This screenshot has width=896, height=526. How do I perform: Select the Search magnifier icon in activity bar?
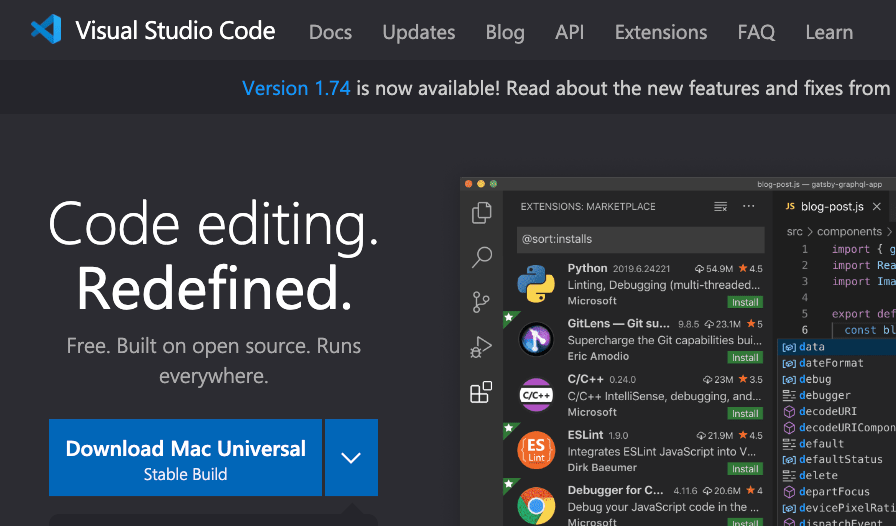[481, 257]
